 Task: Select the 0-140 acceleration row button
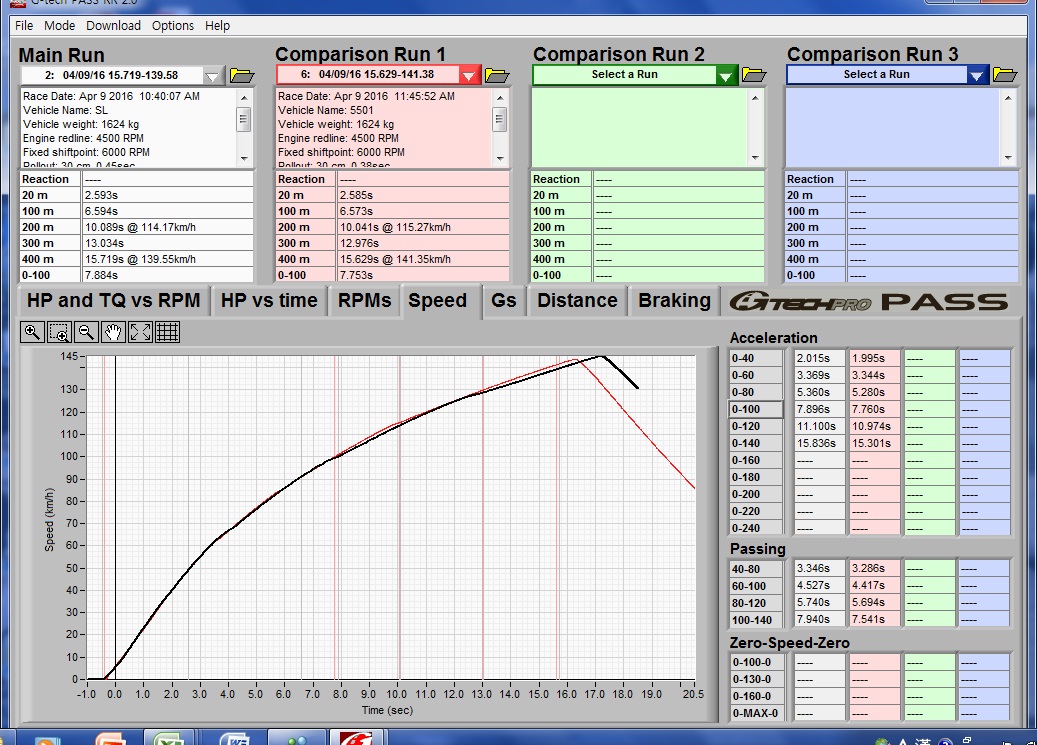(756, 443)
